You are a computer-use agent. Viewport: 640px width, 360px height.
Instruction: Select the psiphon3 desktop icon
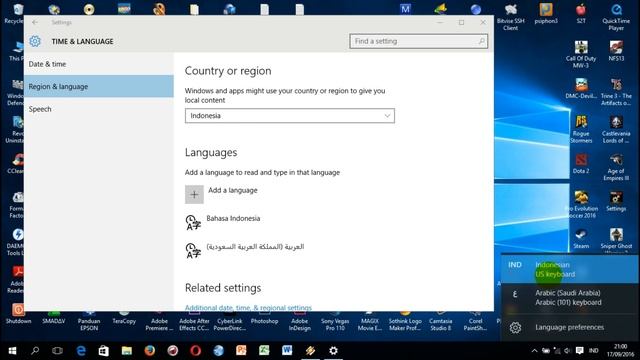coord(546,14)
